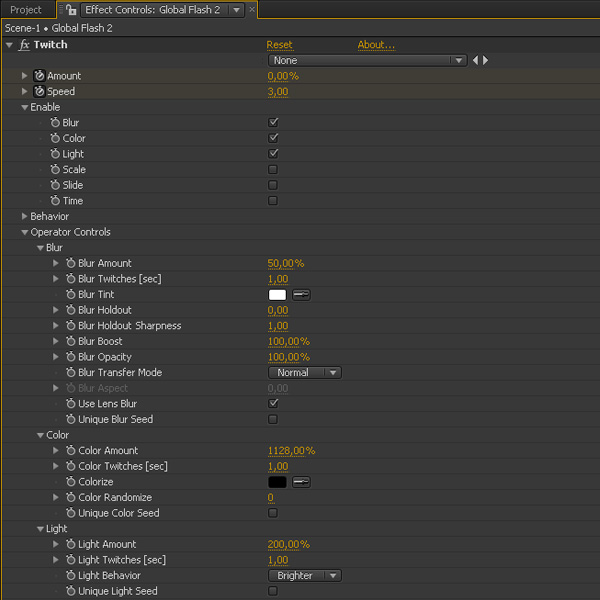The image size is (600, 600).
Task: Enable the Time checkbox
Action: point(273,201)
